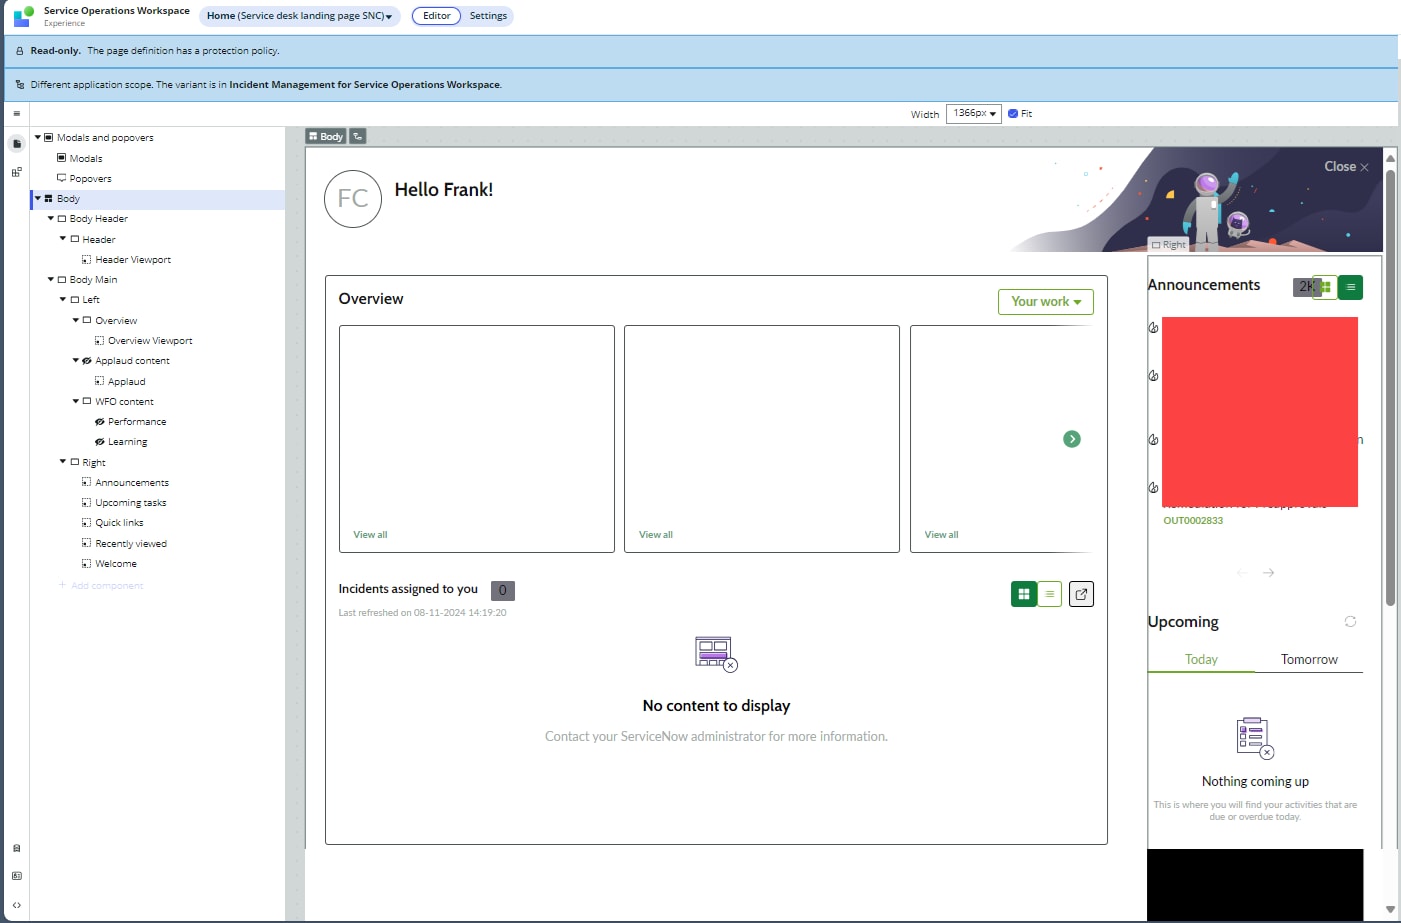The height and width of the screenshot is (923, 1401).
Task: Go to previous Announcements page arrow
Action: point(1242,573)
